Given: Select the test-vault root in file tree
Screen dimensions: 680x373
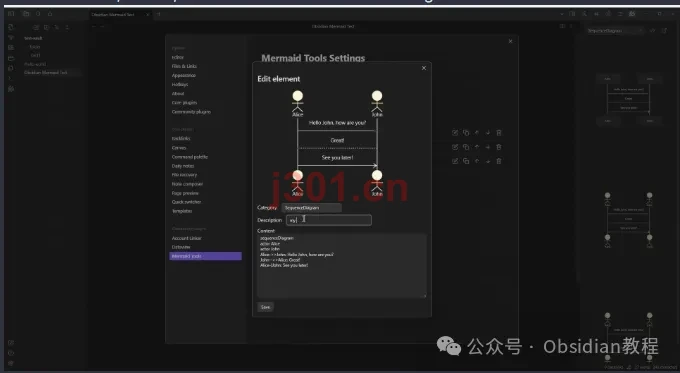Looking at the screenshot, I should coord(33,38).
